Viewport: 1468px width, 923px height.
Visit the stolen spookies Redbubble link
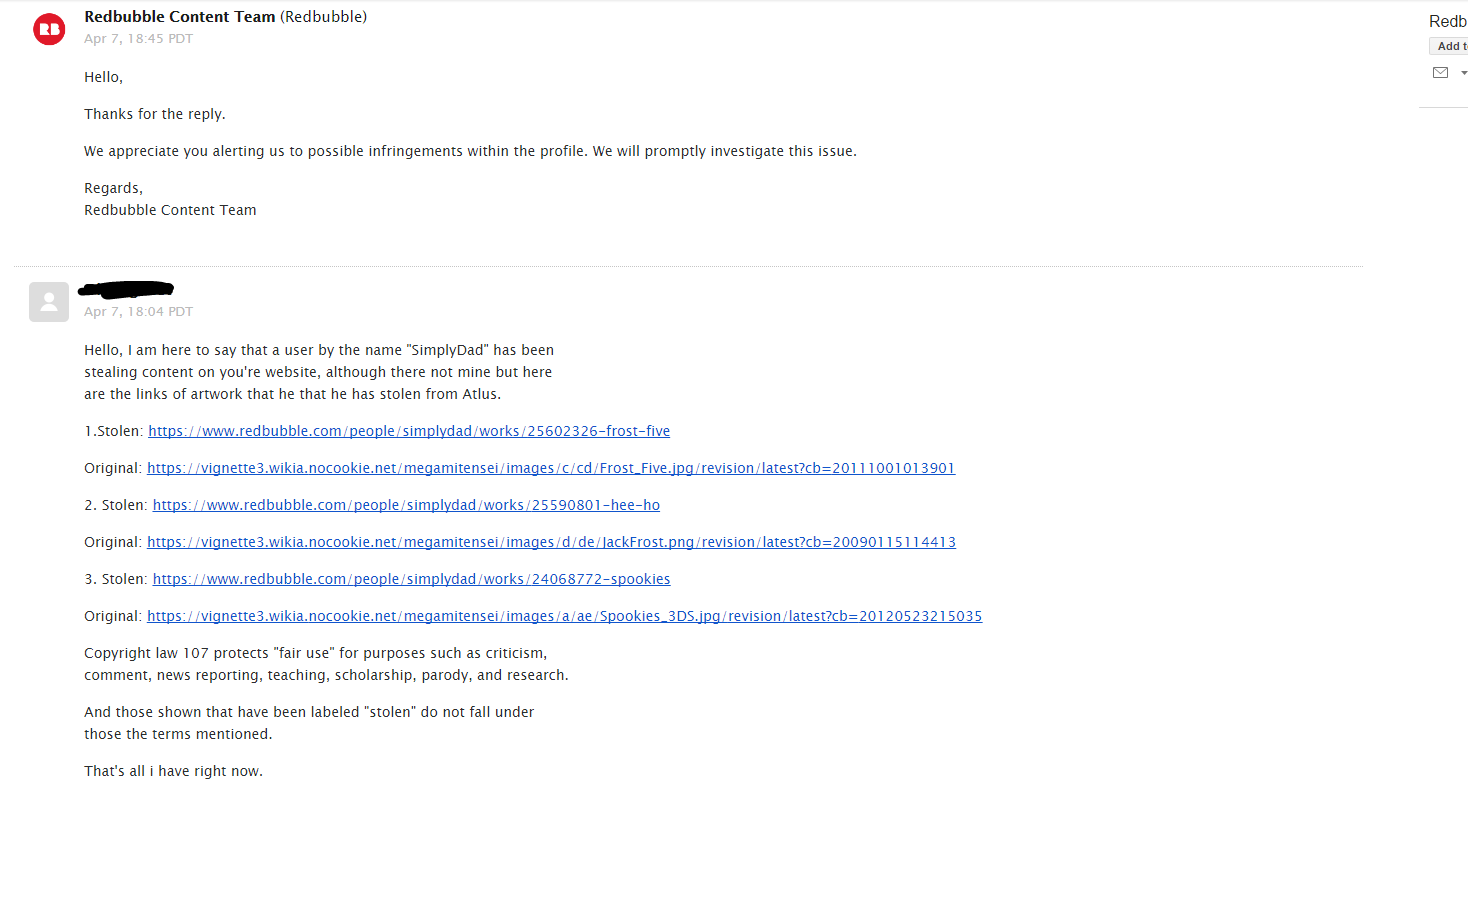pos(411,579)
